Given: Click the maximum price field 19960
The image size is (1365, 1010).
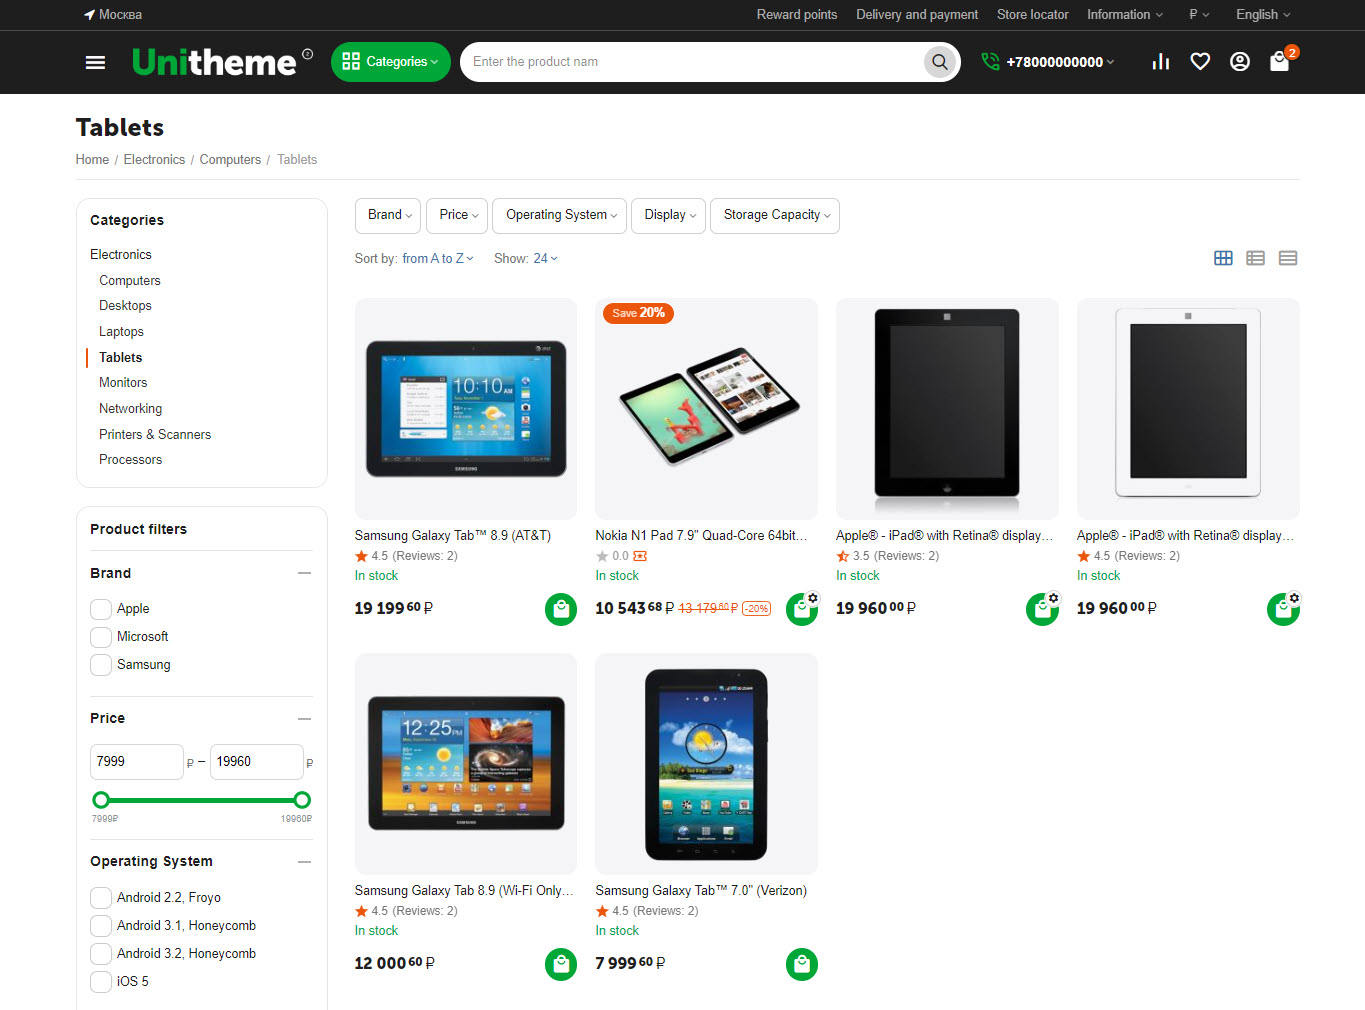Looking at the screenshot, I should (257, 762).
